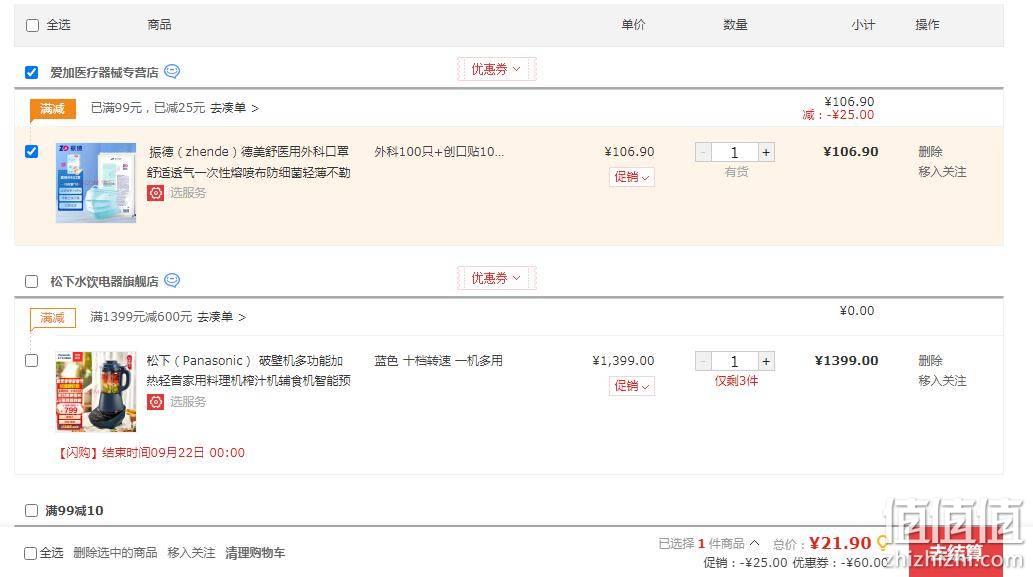Image resolution: width=1033 pixels, height=577 pixels.
Task: Click the 满99减10 promotion label
Action: 74,510
